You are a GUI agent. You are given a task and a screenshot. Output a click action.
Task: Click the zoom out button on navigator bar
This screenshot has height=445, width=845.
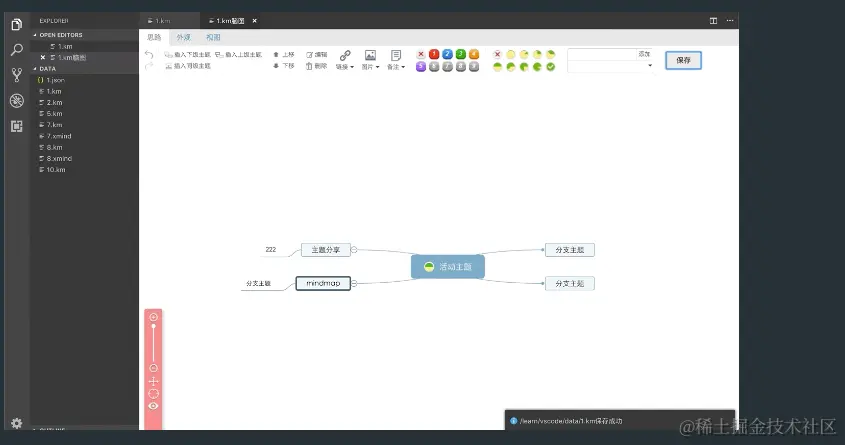(154, 368)
